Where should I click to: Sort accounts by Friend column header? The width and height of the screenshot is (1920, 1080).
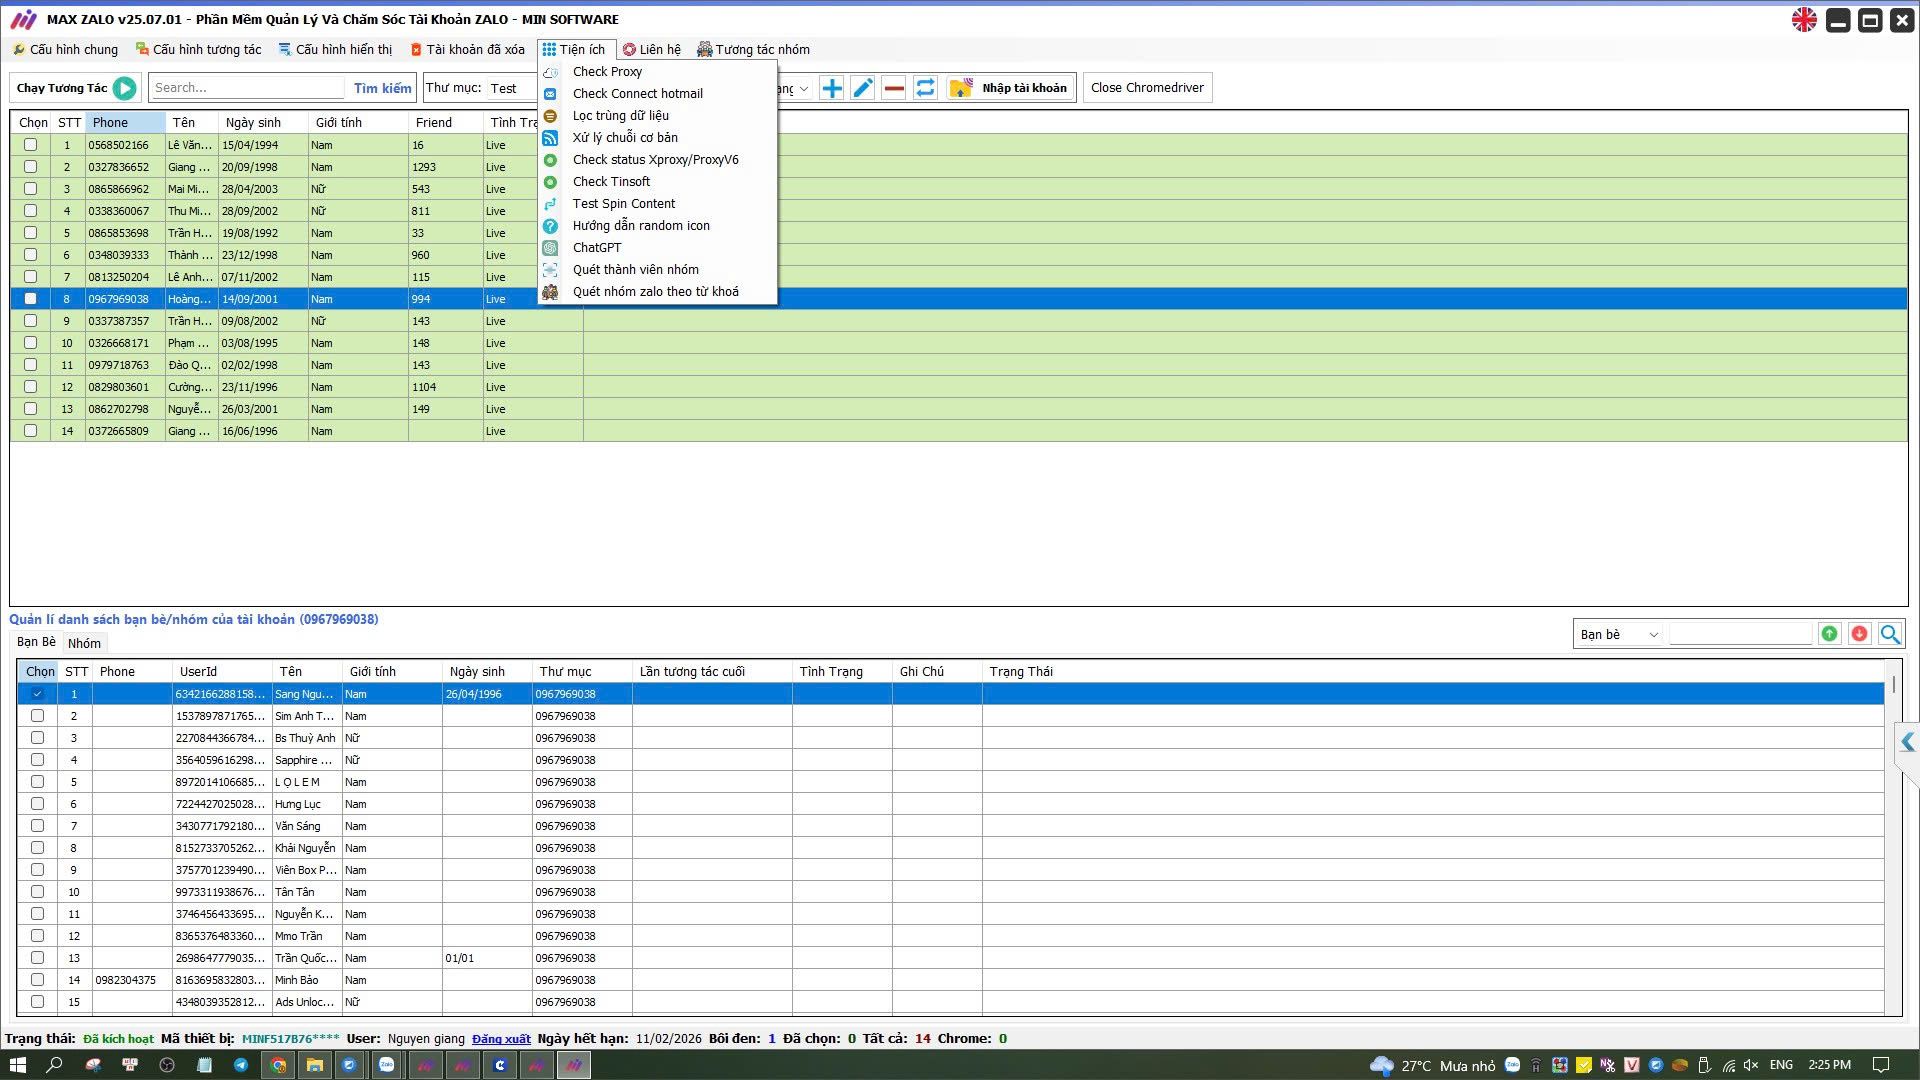click(x=445, y=122)
